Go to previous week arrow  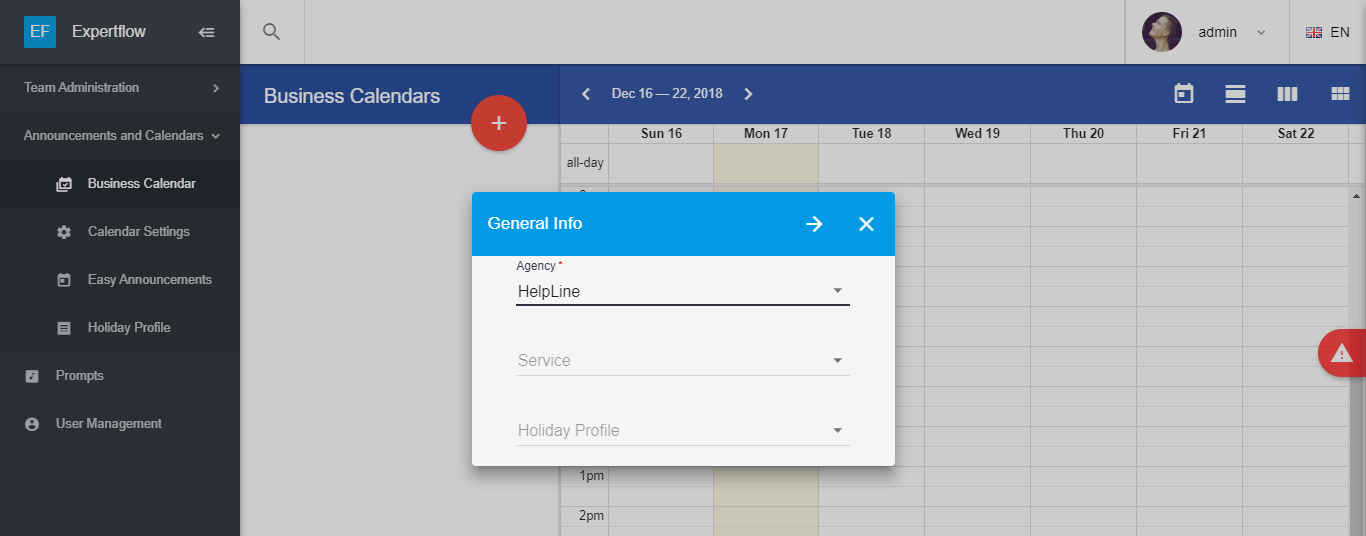coord(587,94)
